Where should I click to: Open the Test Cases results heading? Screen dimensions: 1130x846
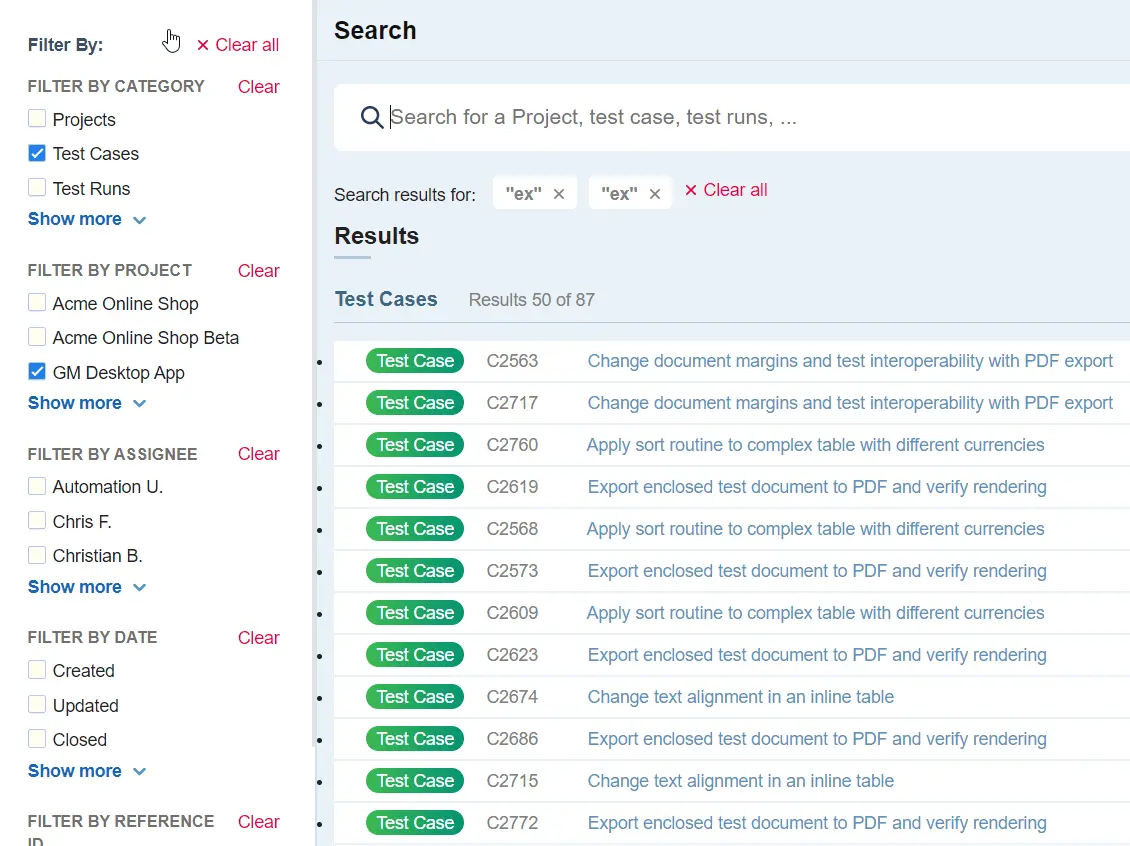point(386,299)
